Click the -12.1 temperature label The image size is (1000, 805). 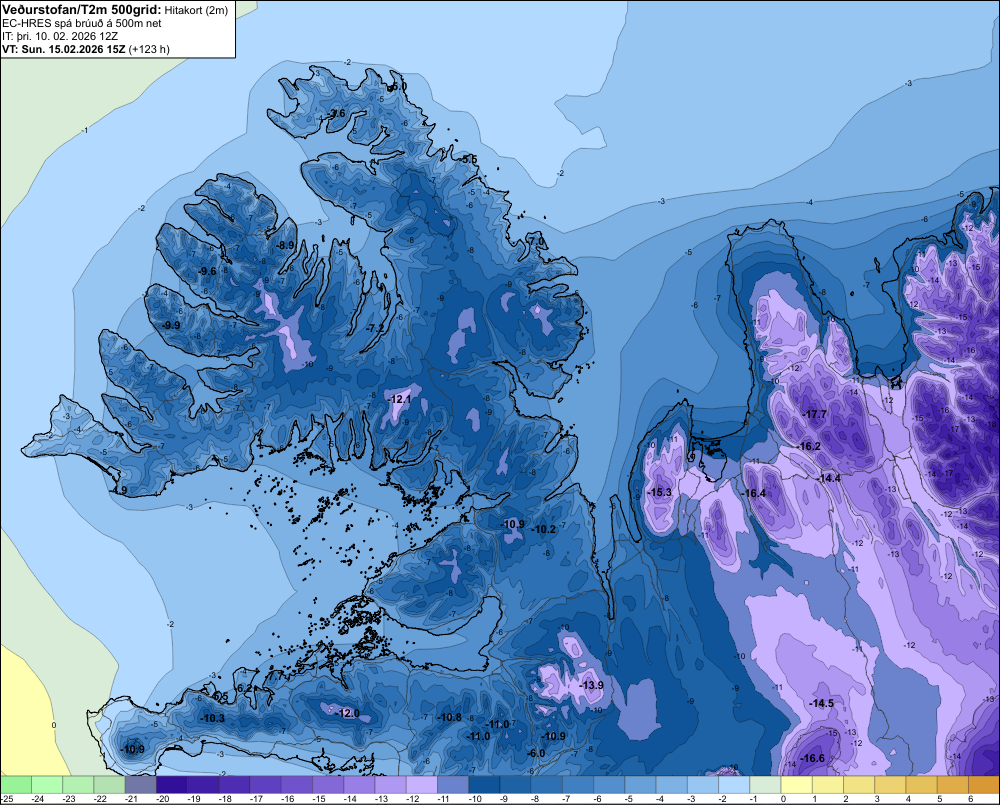pos(399,399)
